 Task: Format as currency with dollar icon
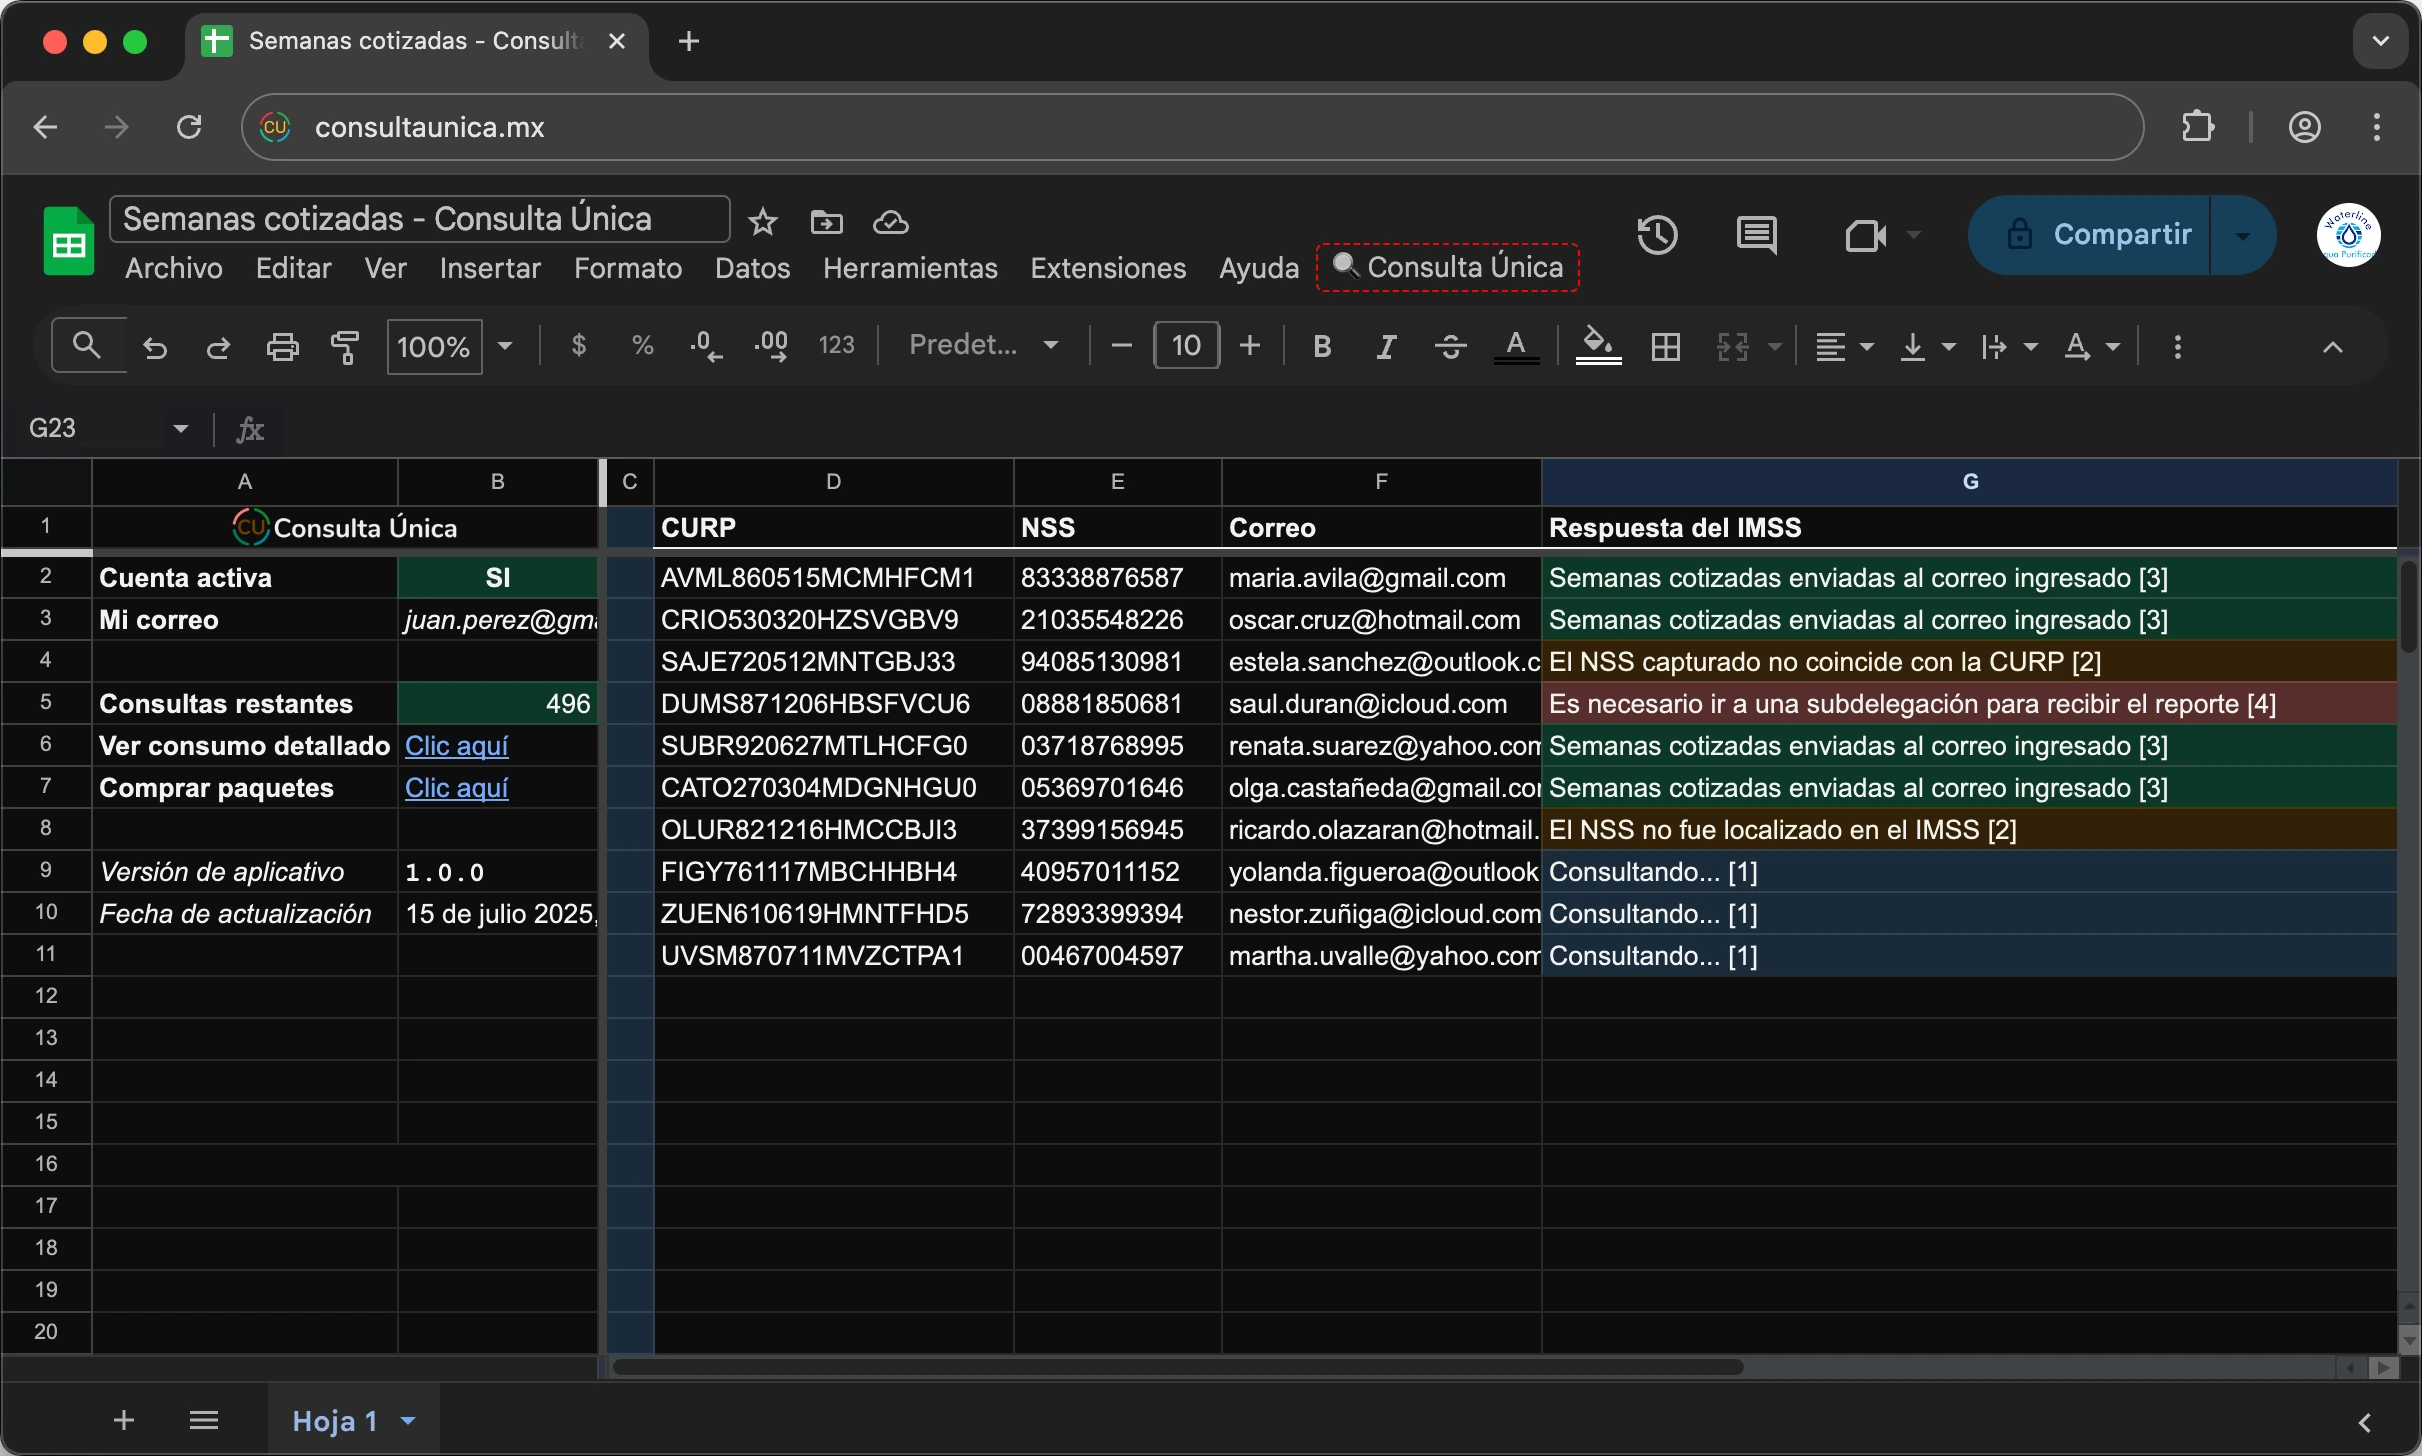click(x=578, y=346)
